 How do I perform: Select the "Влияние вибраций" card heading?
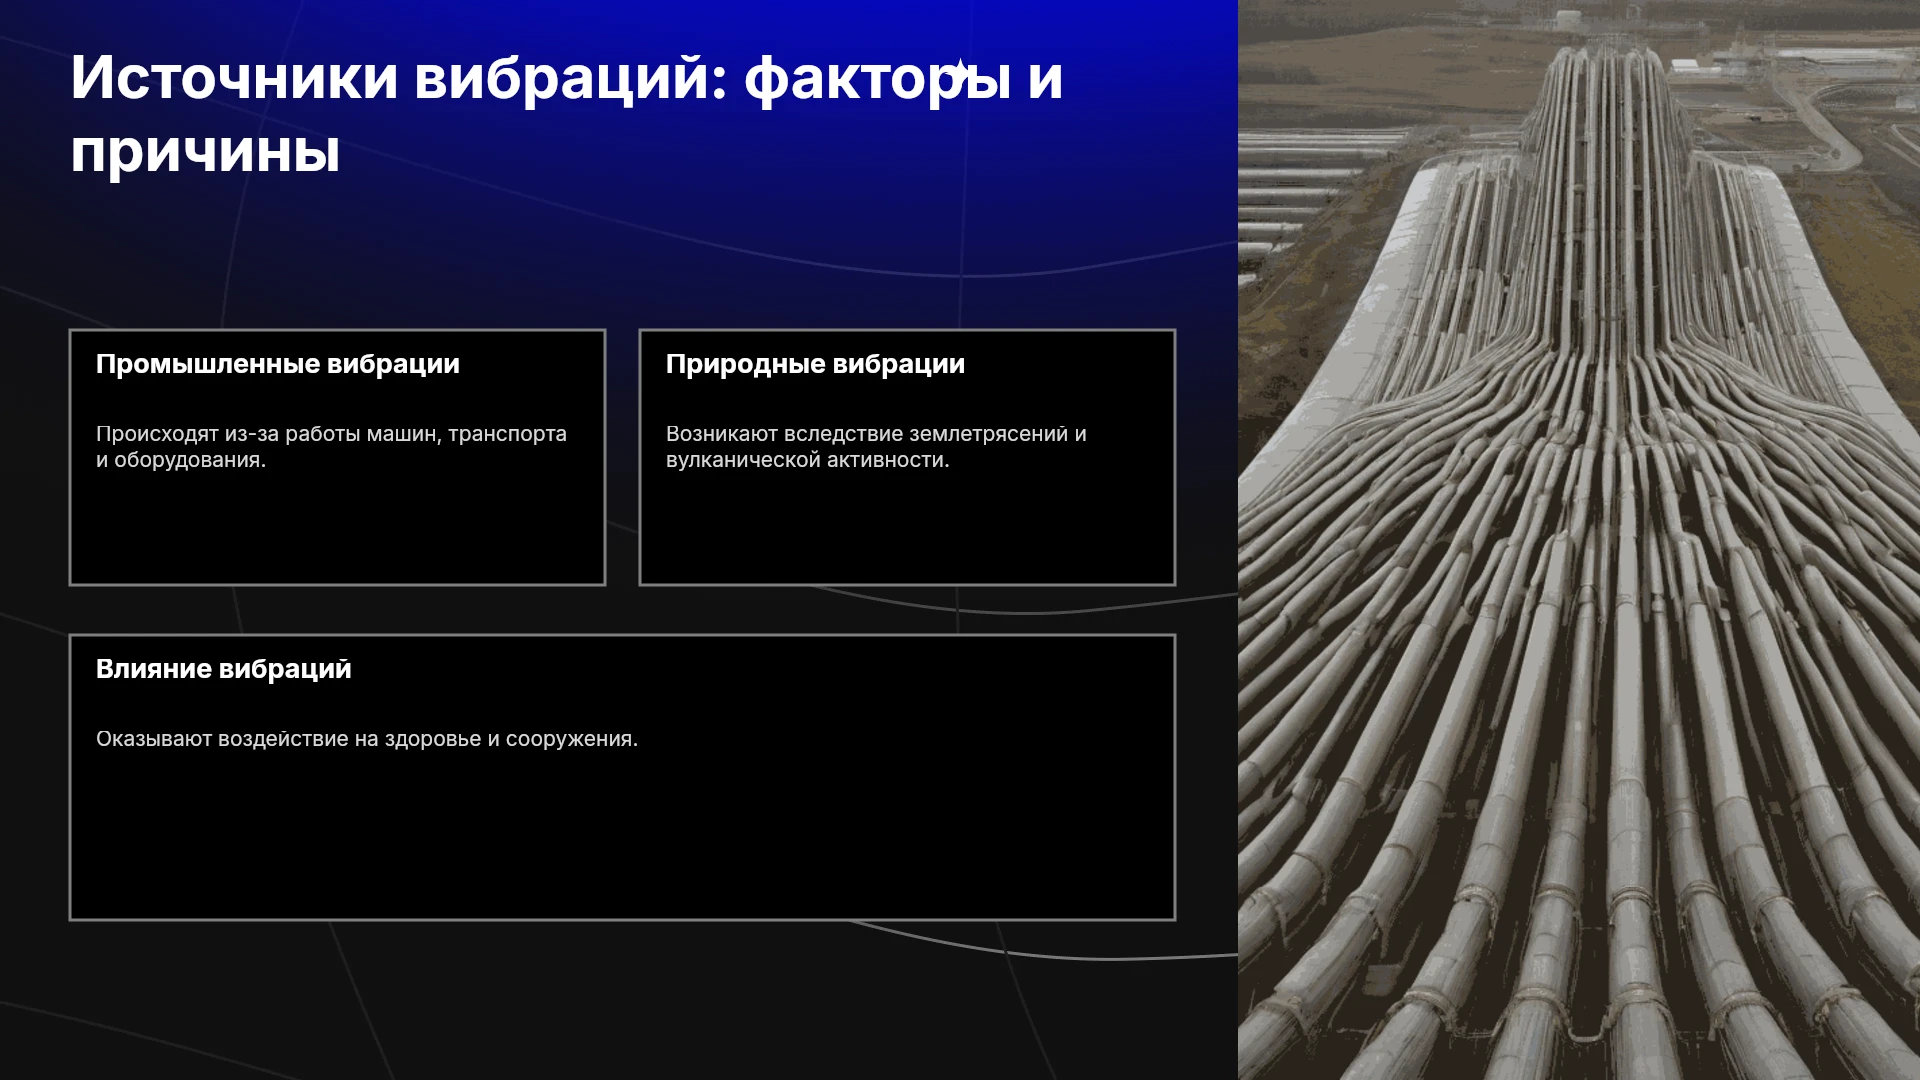[224, 669]
